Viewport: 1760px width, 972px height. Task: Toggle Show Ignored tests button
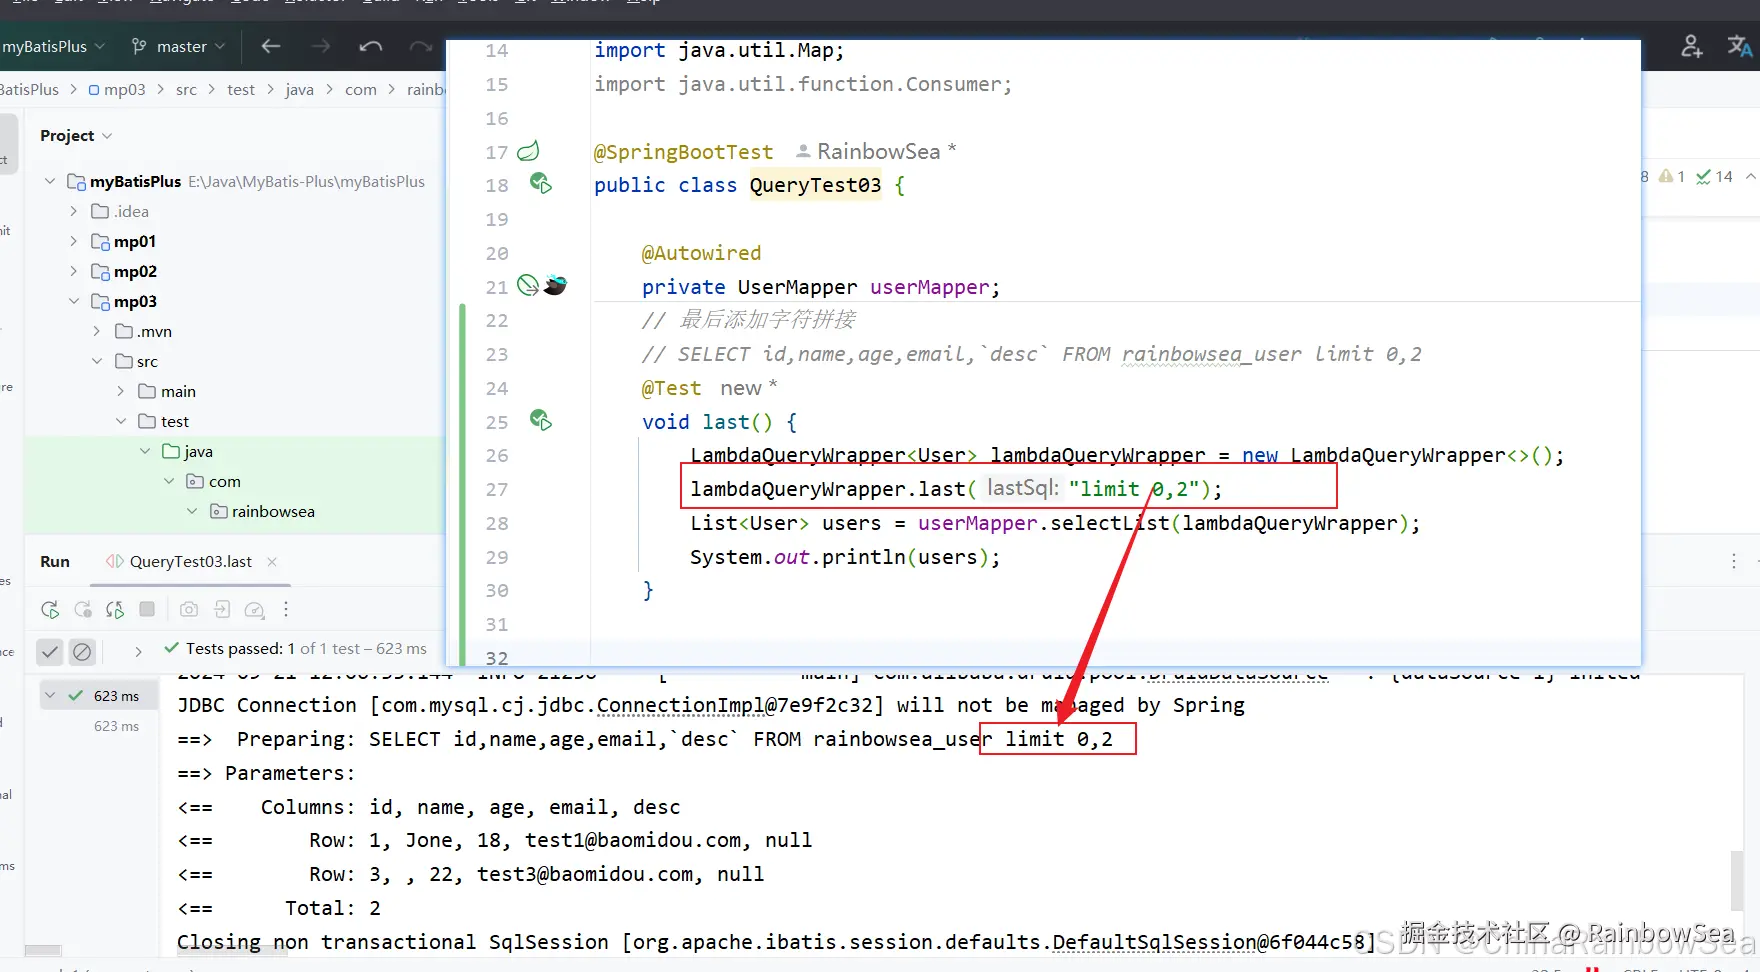[82, 652]
